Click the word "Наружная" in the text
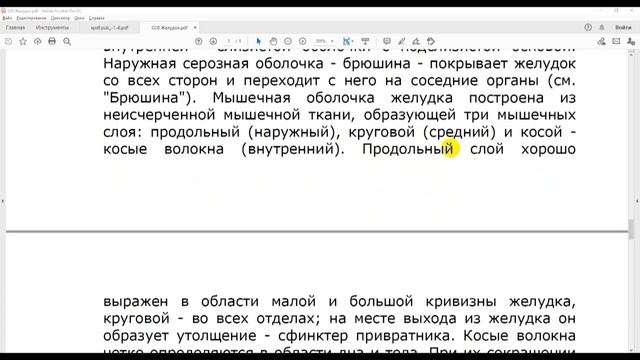640x360 pixels. pyautogui.click(x=140, y=64)
